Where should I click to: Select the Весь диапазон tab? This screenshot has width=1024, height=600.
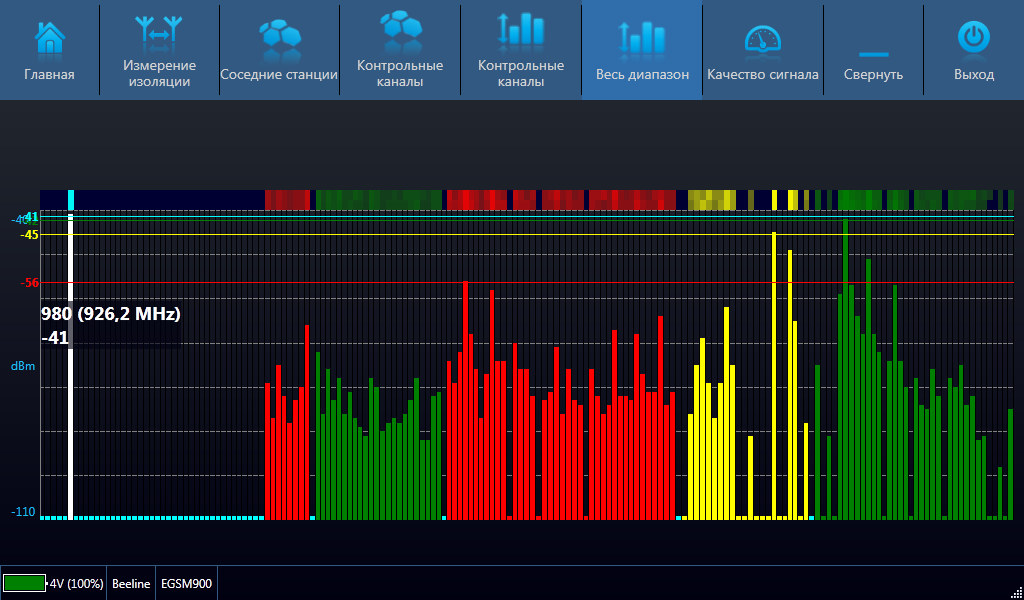pyautogui.click(x=642, y=50)
